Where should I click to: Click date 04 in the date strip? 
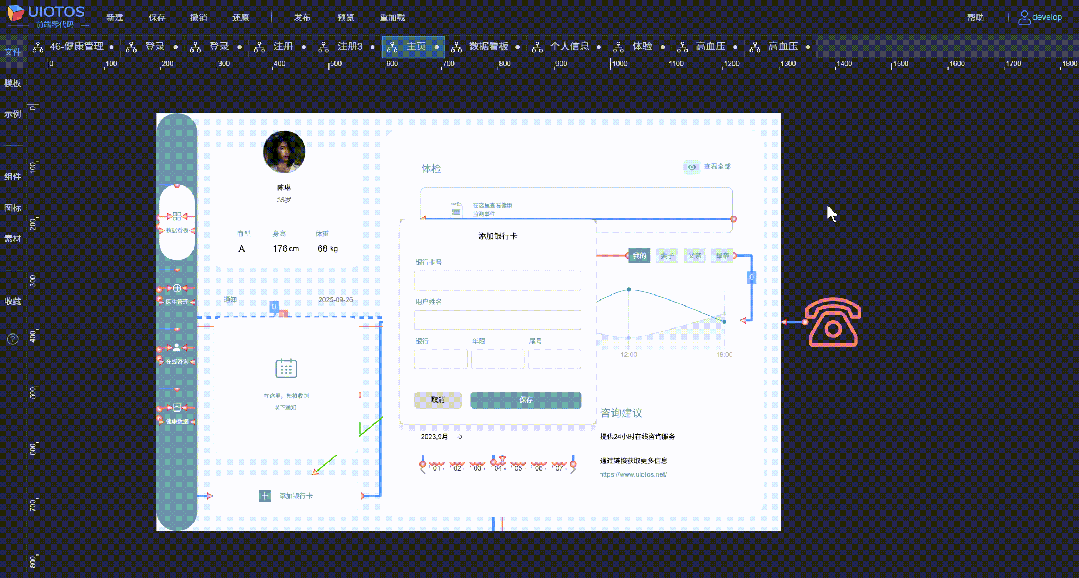point(497,468)
